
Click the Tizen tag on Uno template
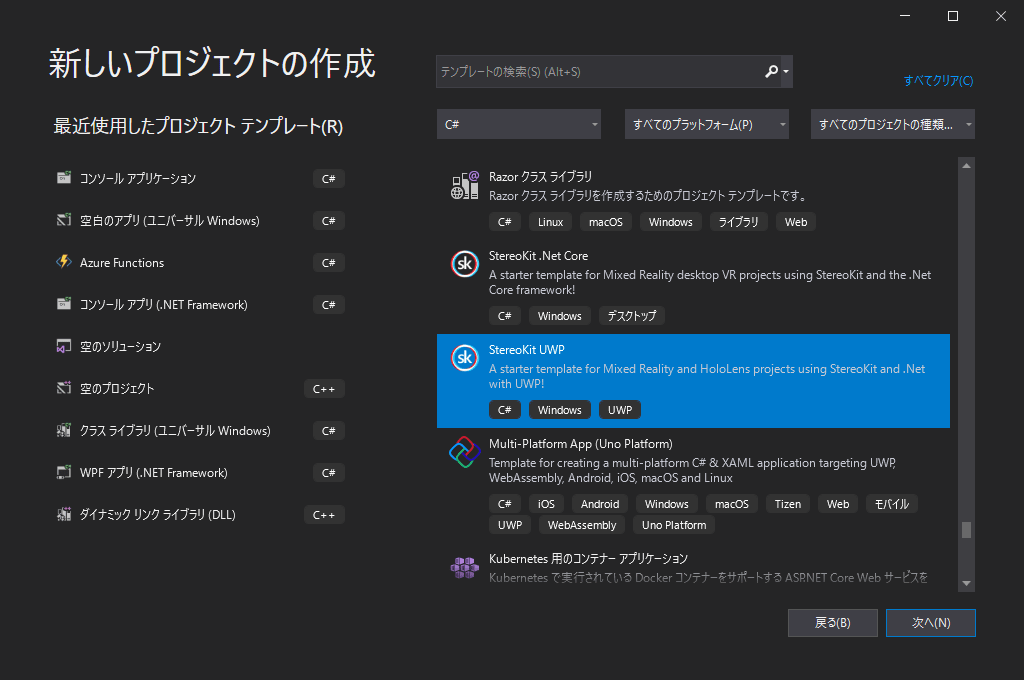point(788,504)
